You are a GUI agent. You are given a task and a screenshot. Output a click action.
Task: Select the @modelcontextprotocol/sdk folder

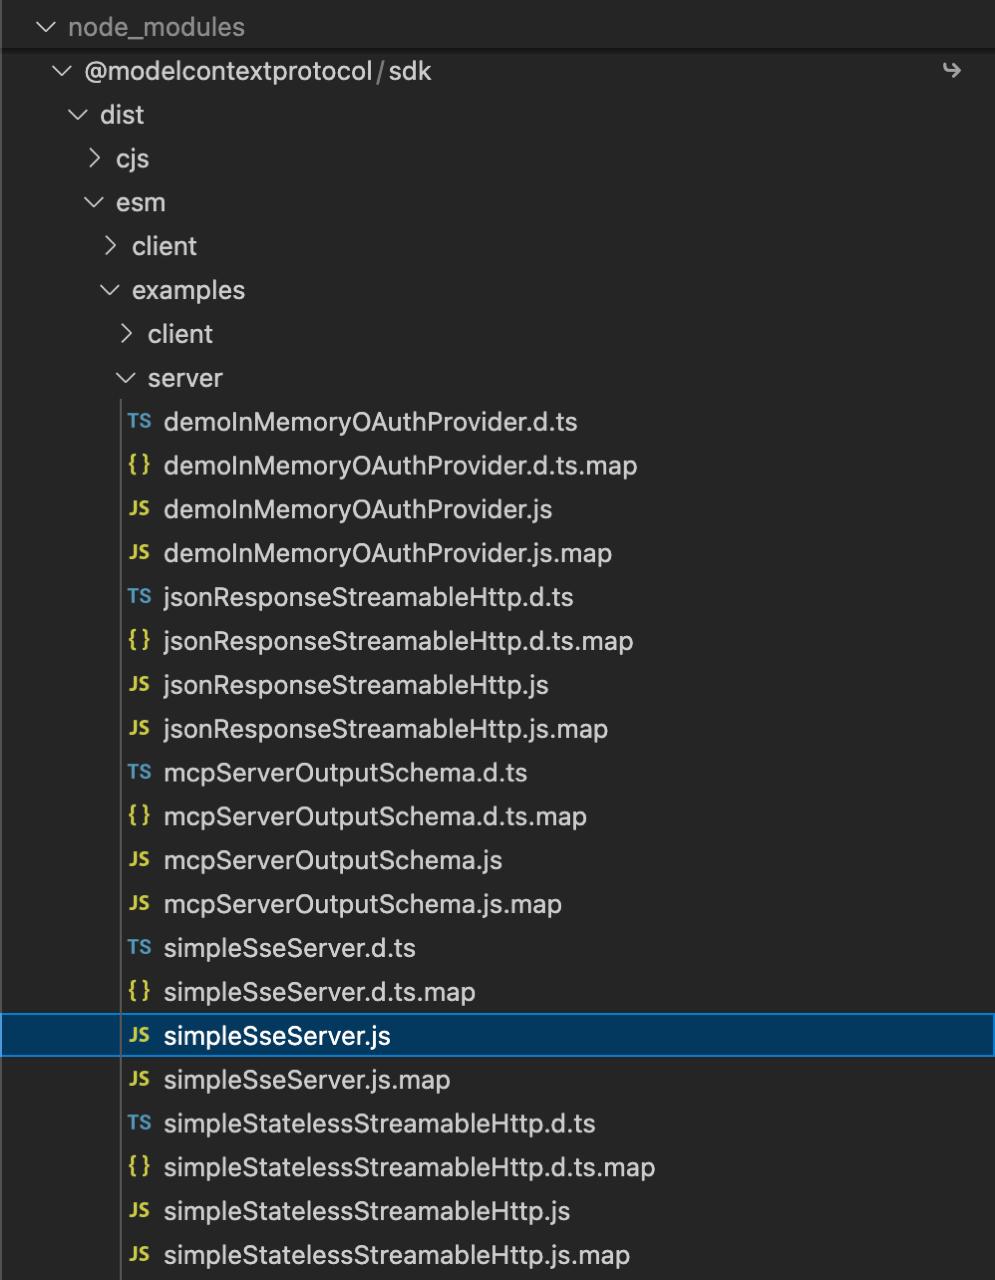[257, 71]
